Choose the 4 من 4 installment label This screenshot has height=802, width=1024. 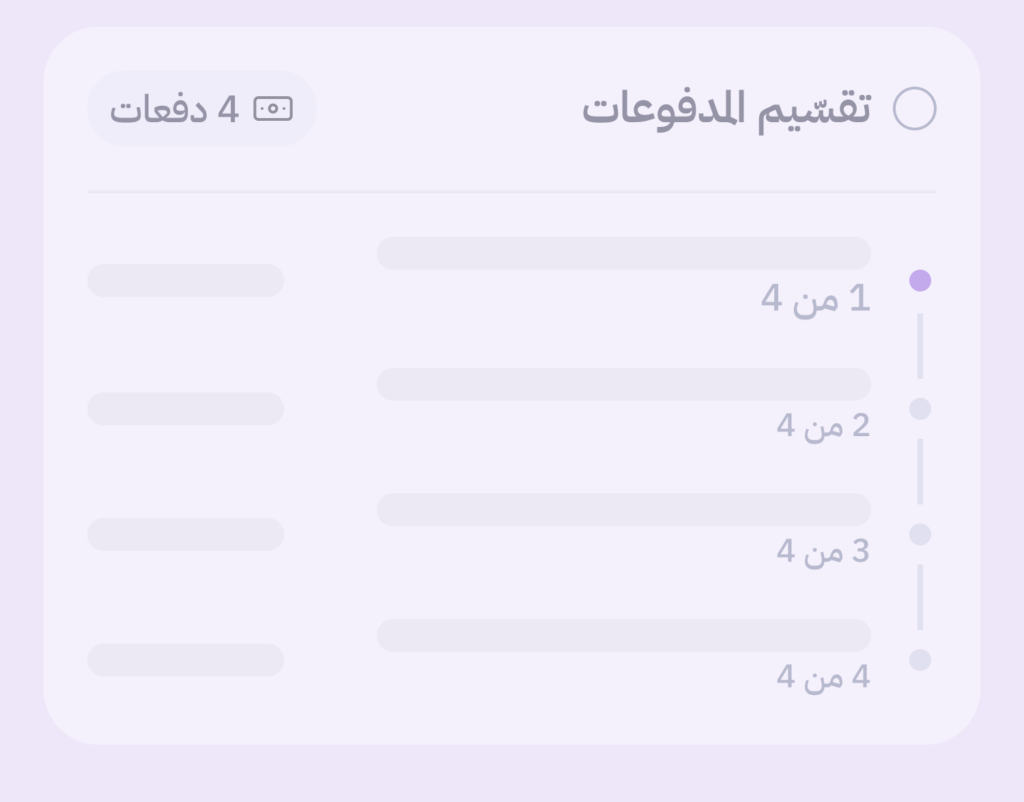point(824,677)
